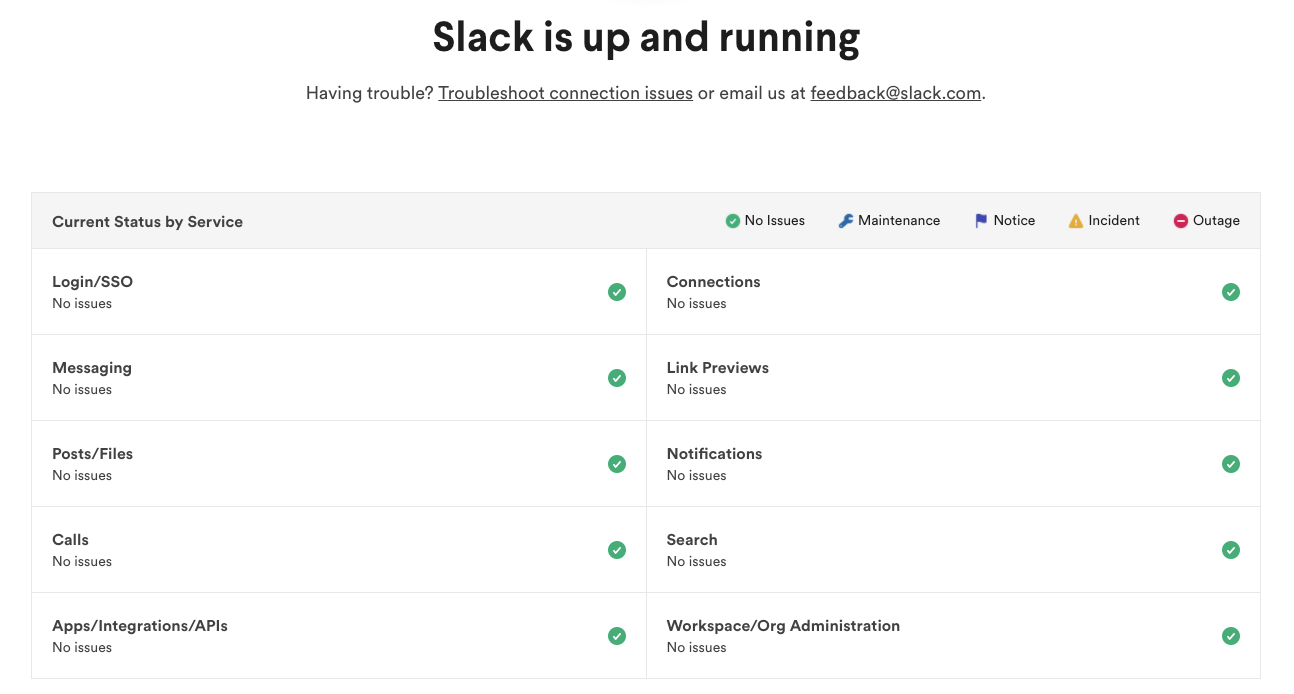Click the red Outage icon in legend
1294x694 pixels.
point(1181,221)
